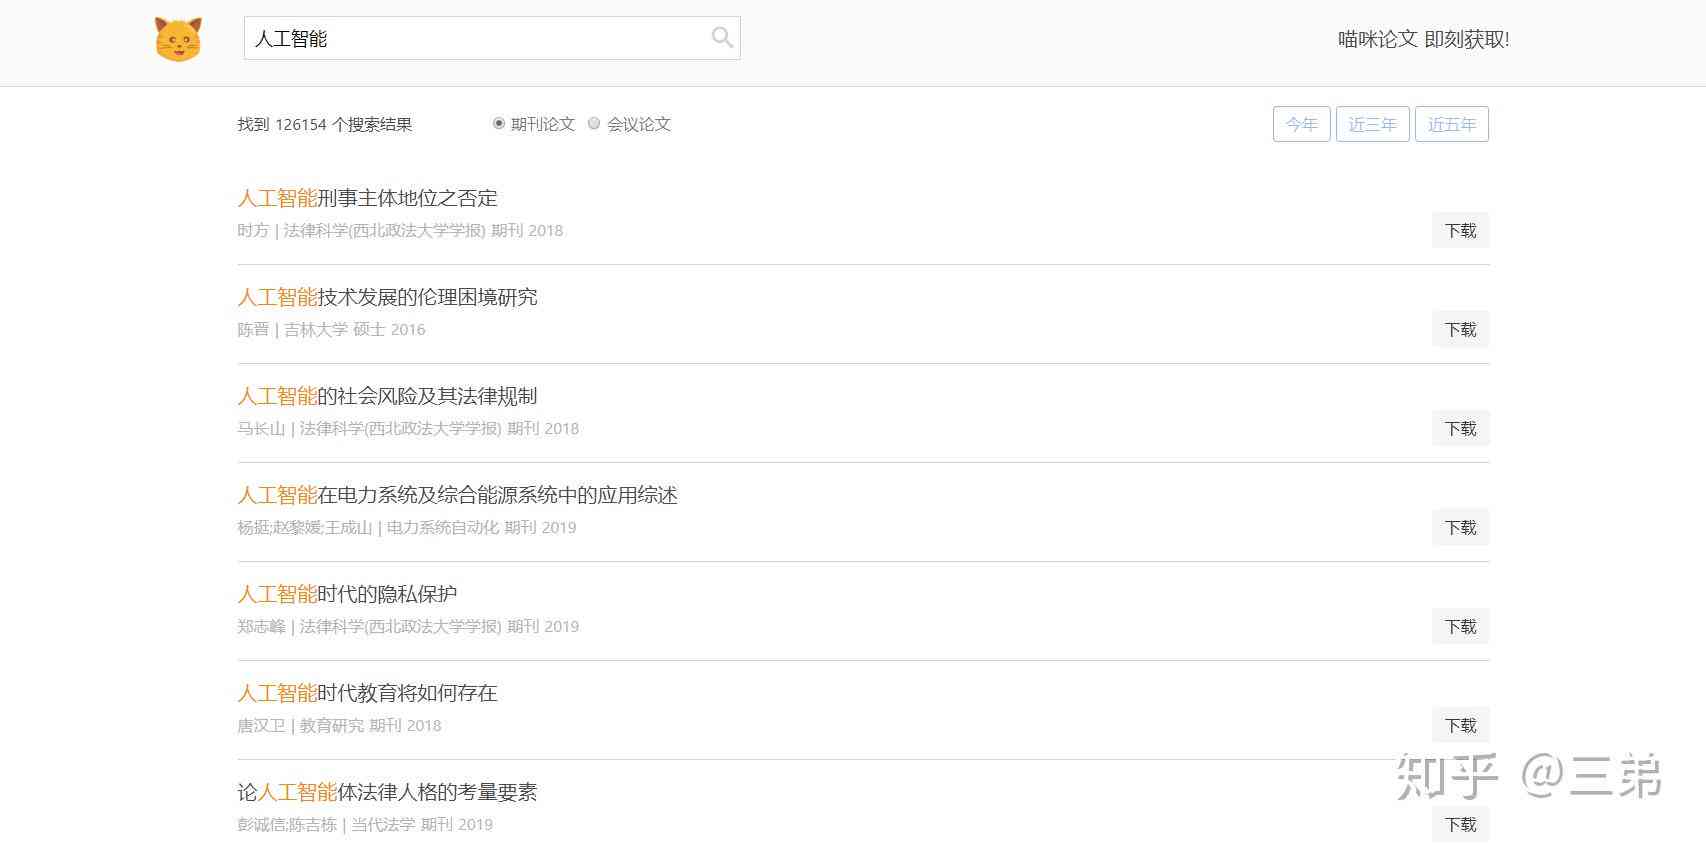
Task: Filter results by 近五年
Action: 1452,124
